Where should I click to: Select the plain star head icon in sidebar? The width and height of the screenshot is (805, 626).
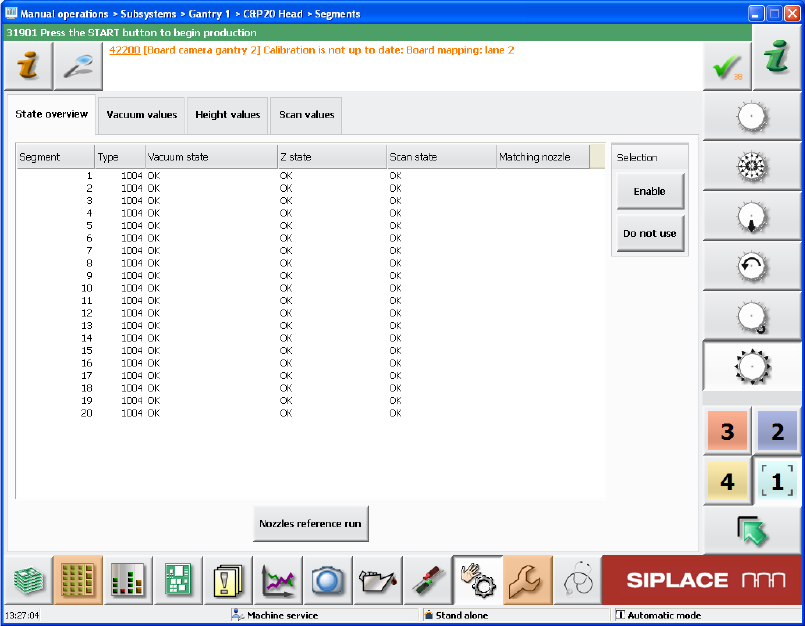point(752,117)
